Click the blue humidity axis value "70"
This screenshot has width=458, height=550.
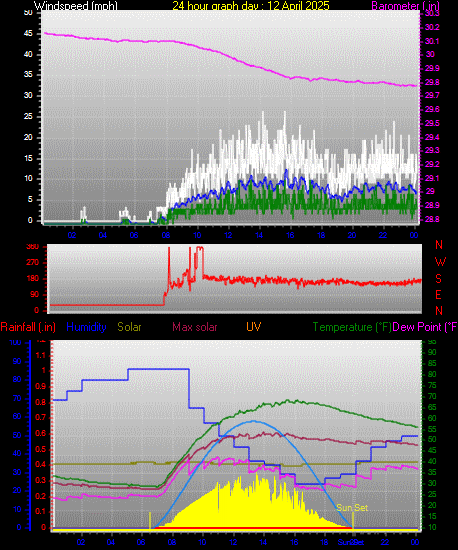pos(17,398)
